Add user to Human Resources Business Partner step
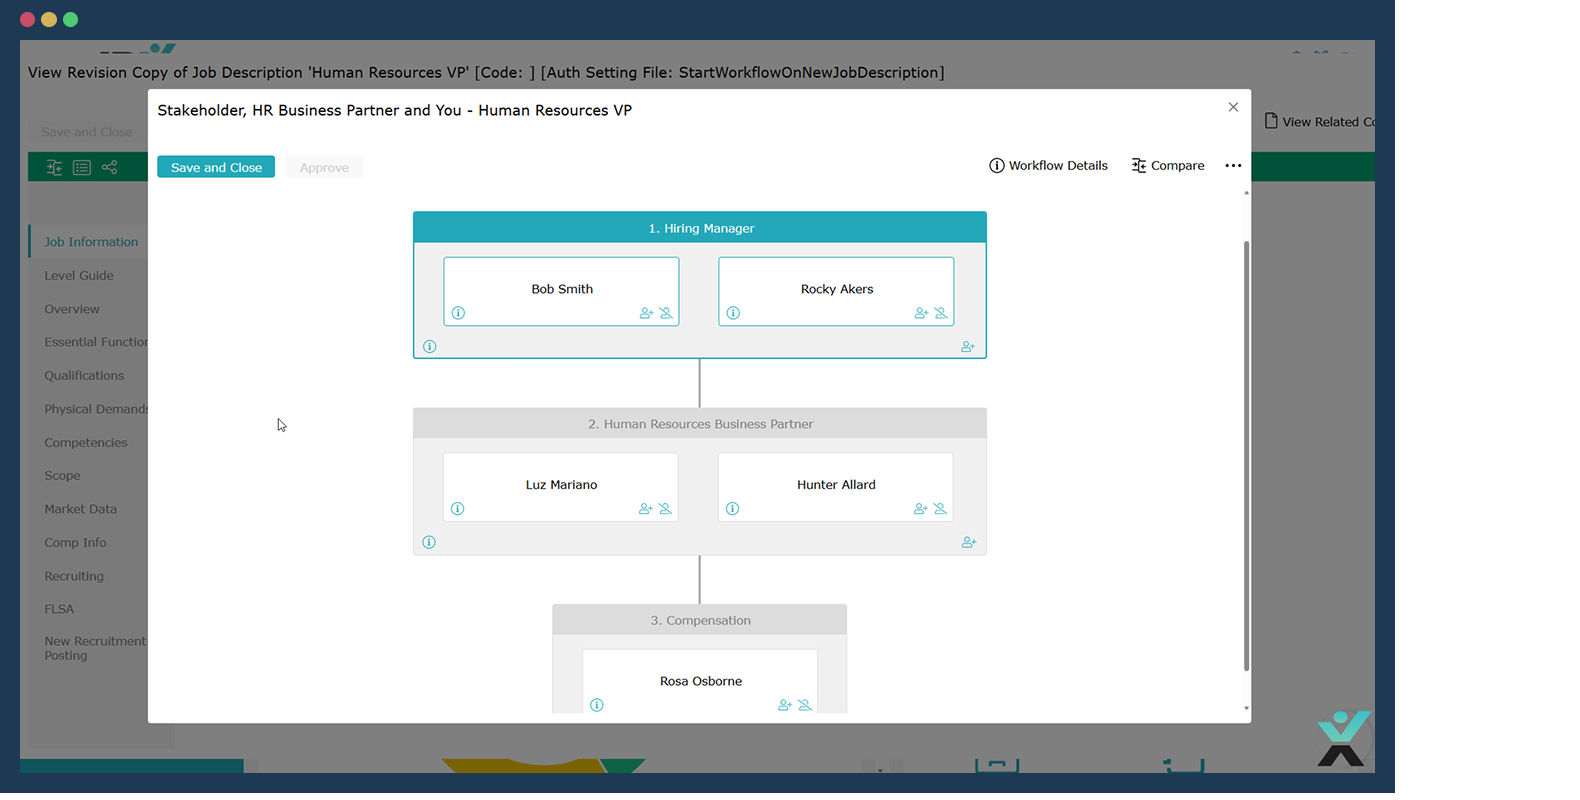The width and height of the screenshot is (1580, 800). [968, 542]
